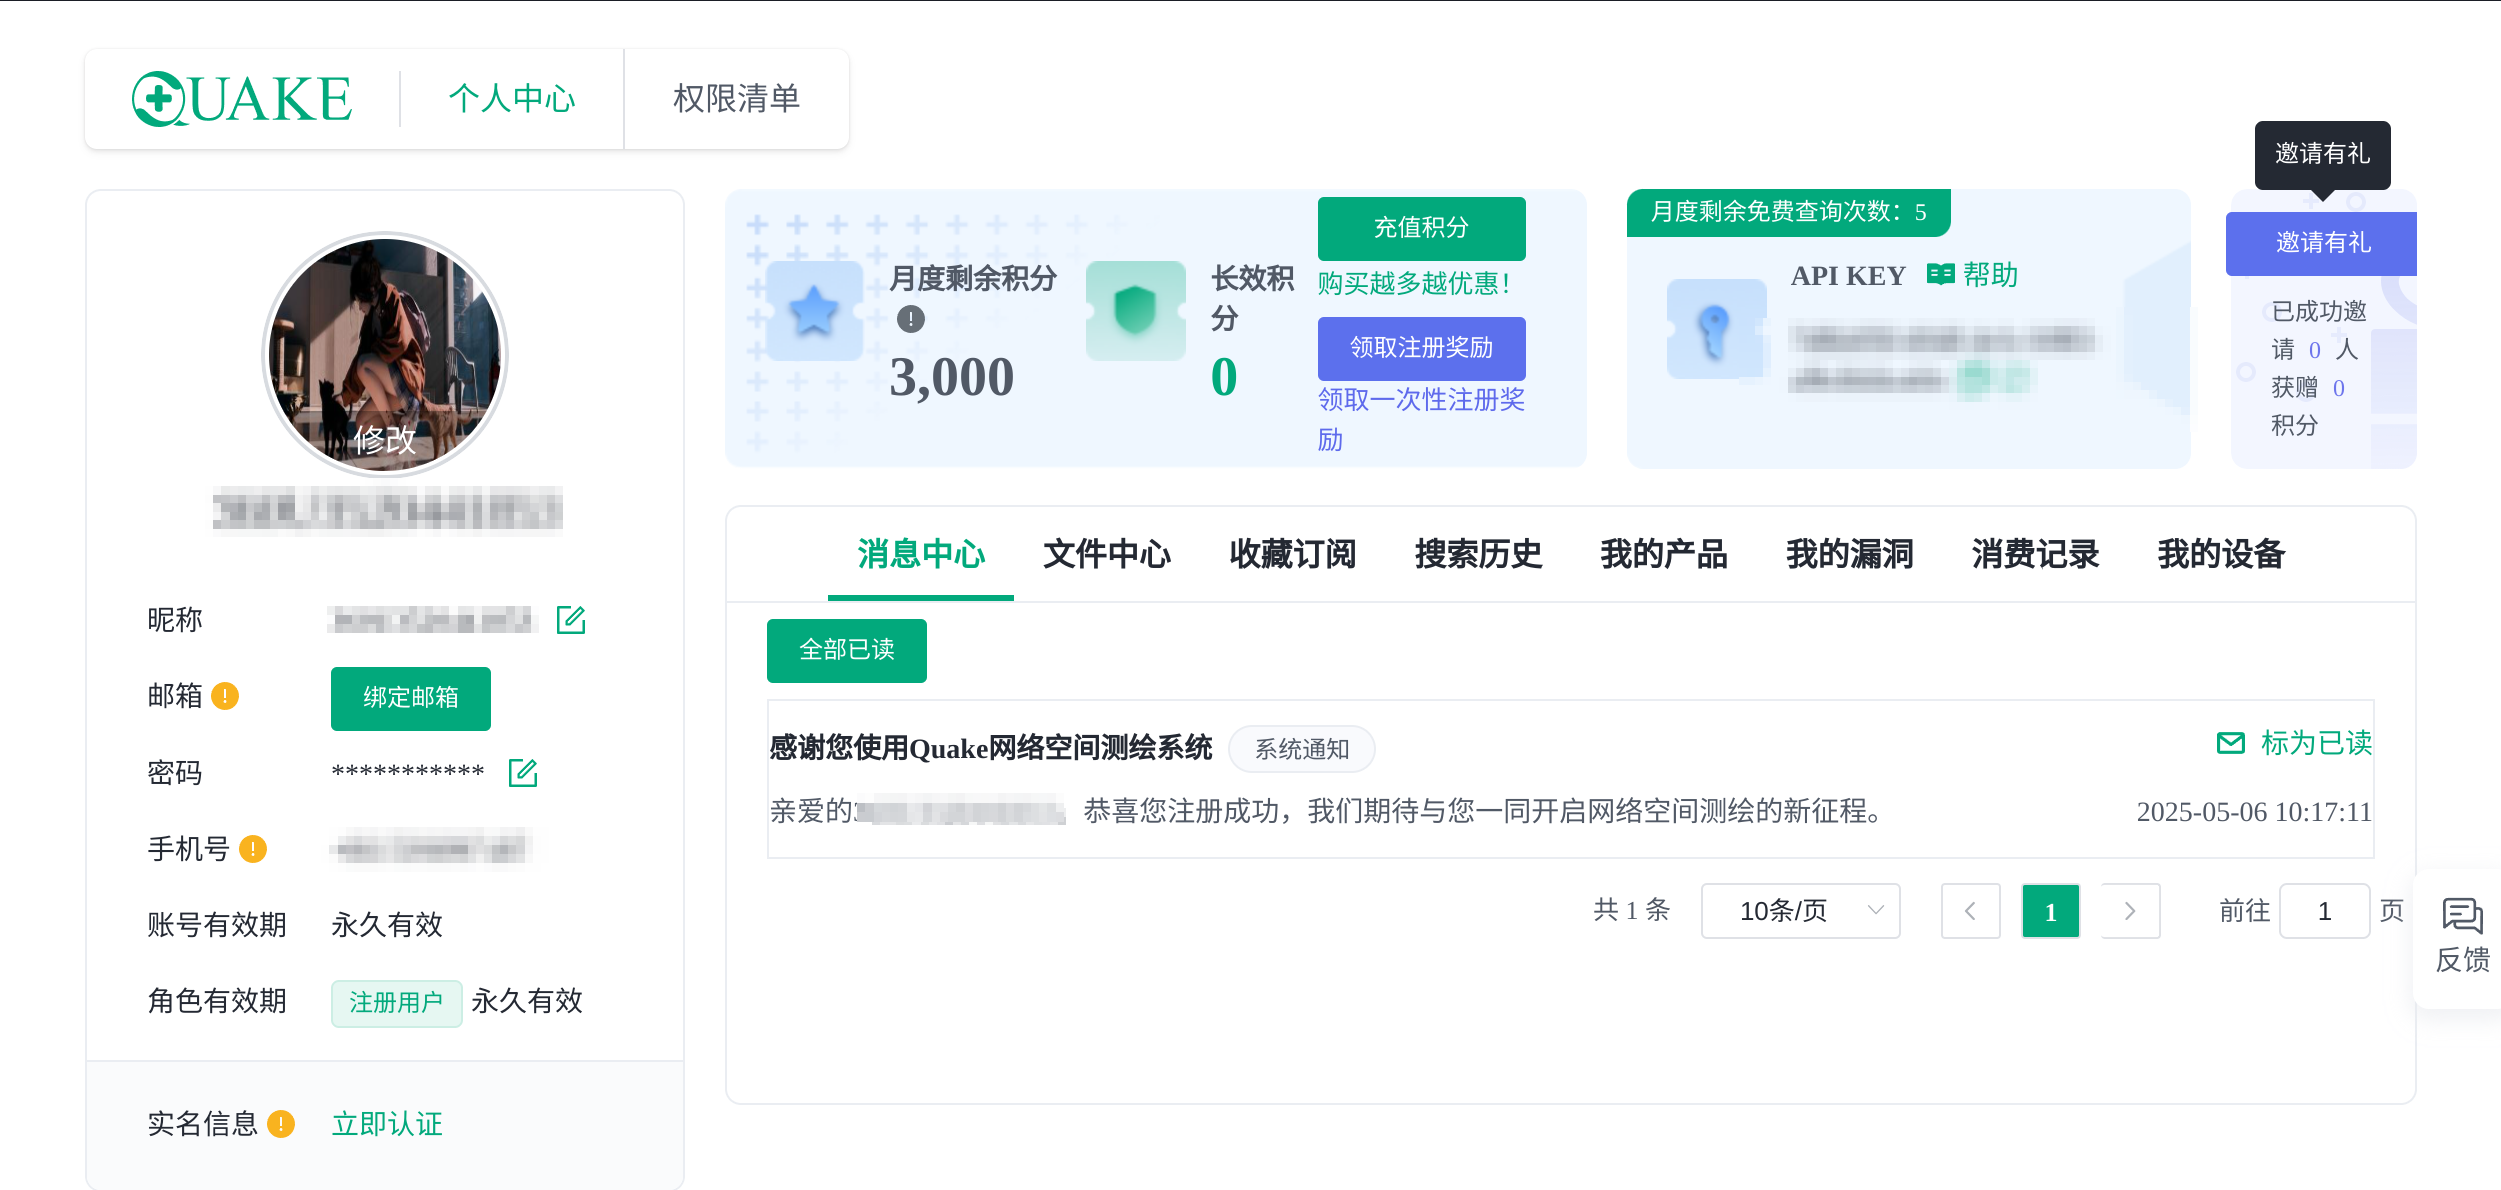The height and width of the screenshot is (1190, 2501).
Task: Open the 10条/页 page size dropdown
Action: [x=1800, y=911]
